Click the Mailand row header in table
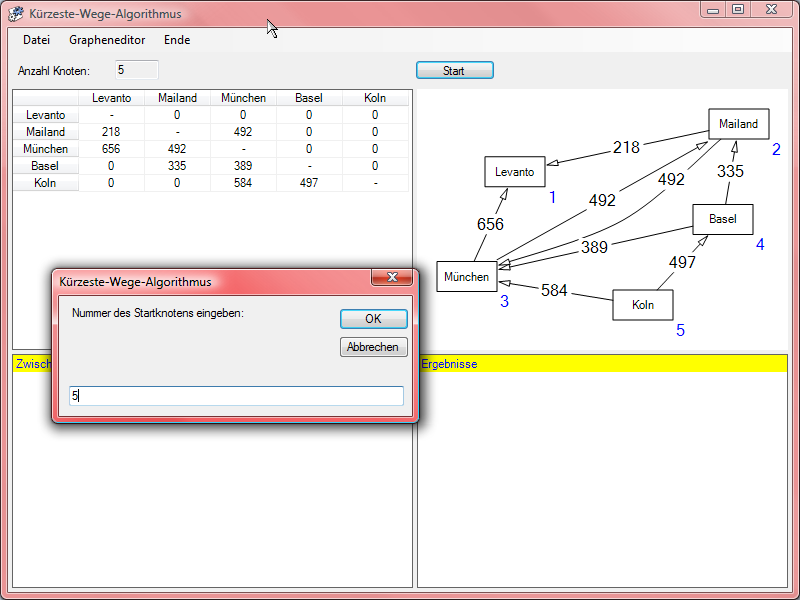 coord(46,132)
